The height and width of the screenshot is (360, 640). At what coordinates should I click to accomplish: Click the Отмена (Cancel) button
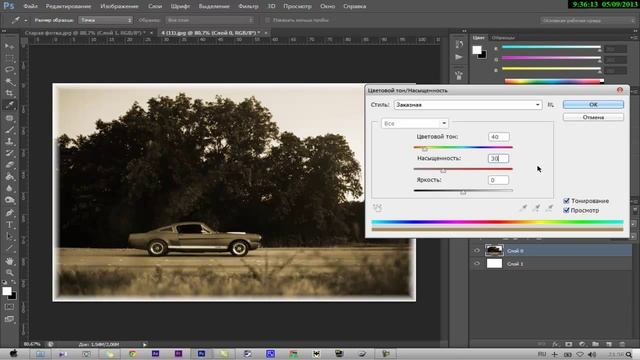click(593, 117)
